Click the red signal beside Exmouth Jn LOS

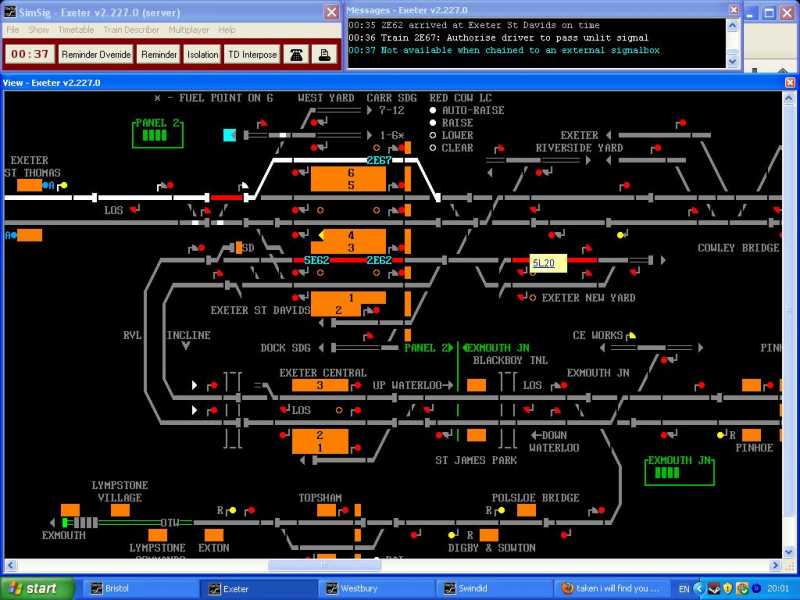[x=563, y=385]
